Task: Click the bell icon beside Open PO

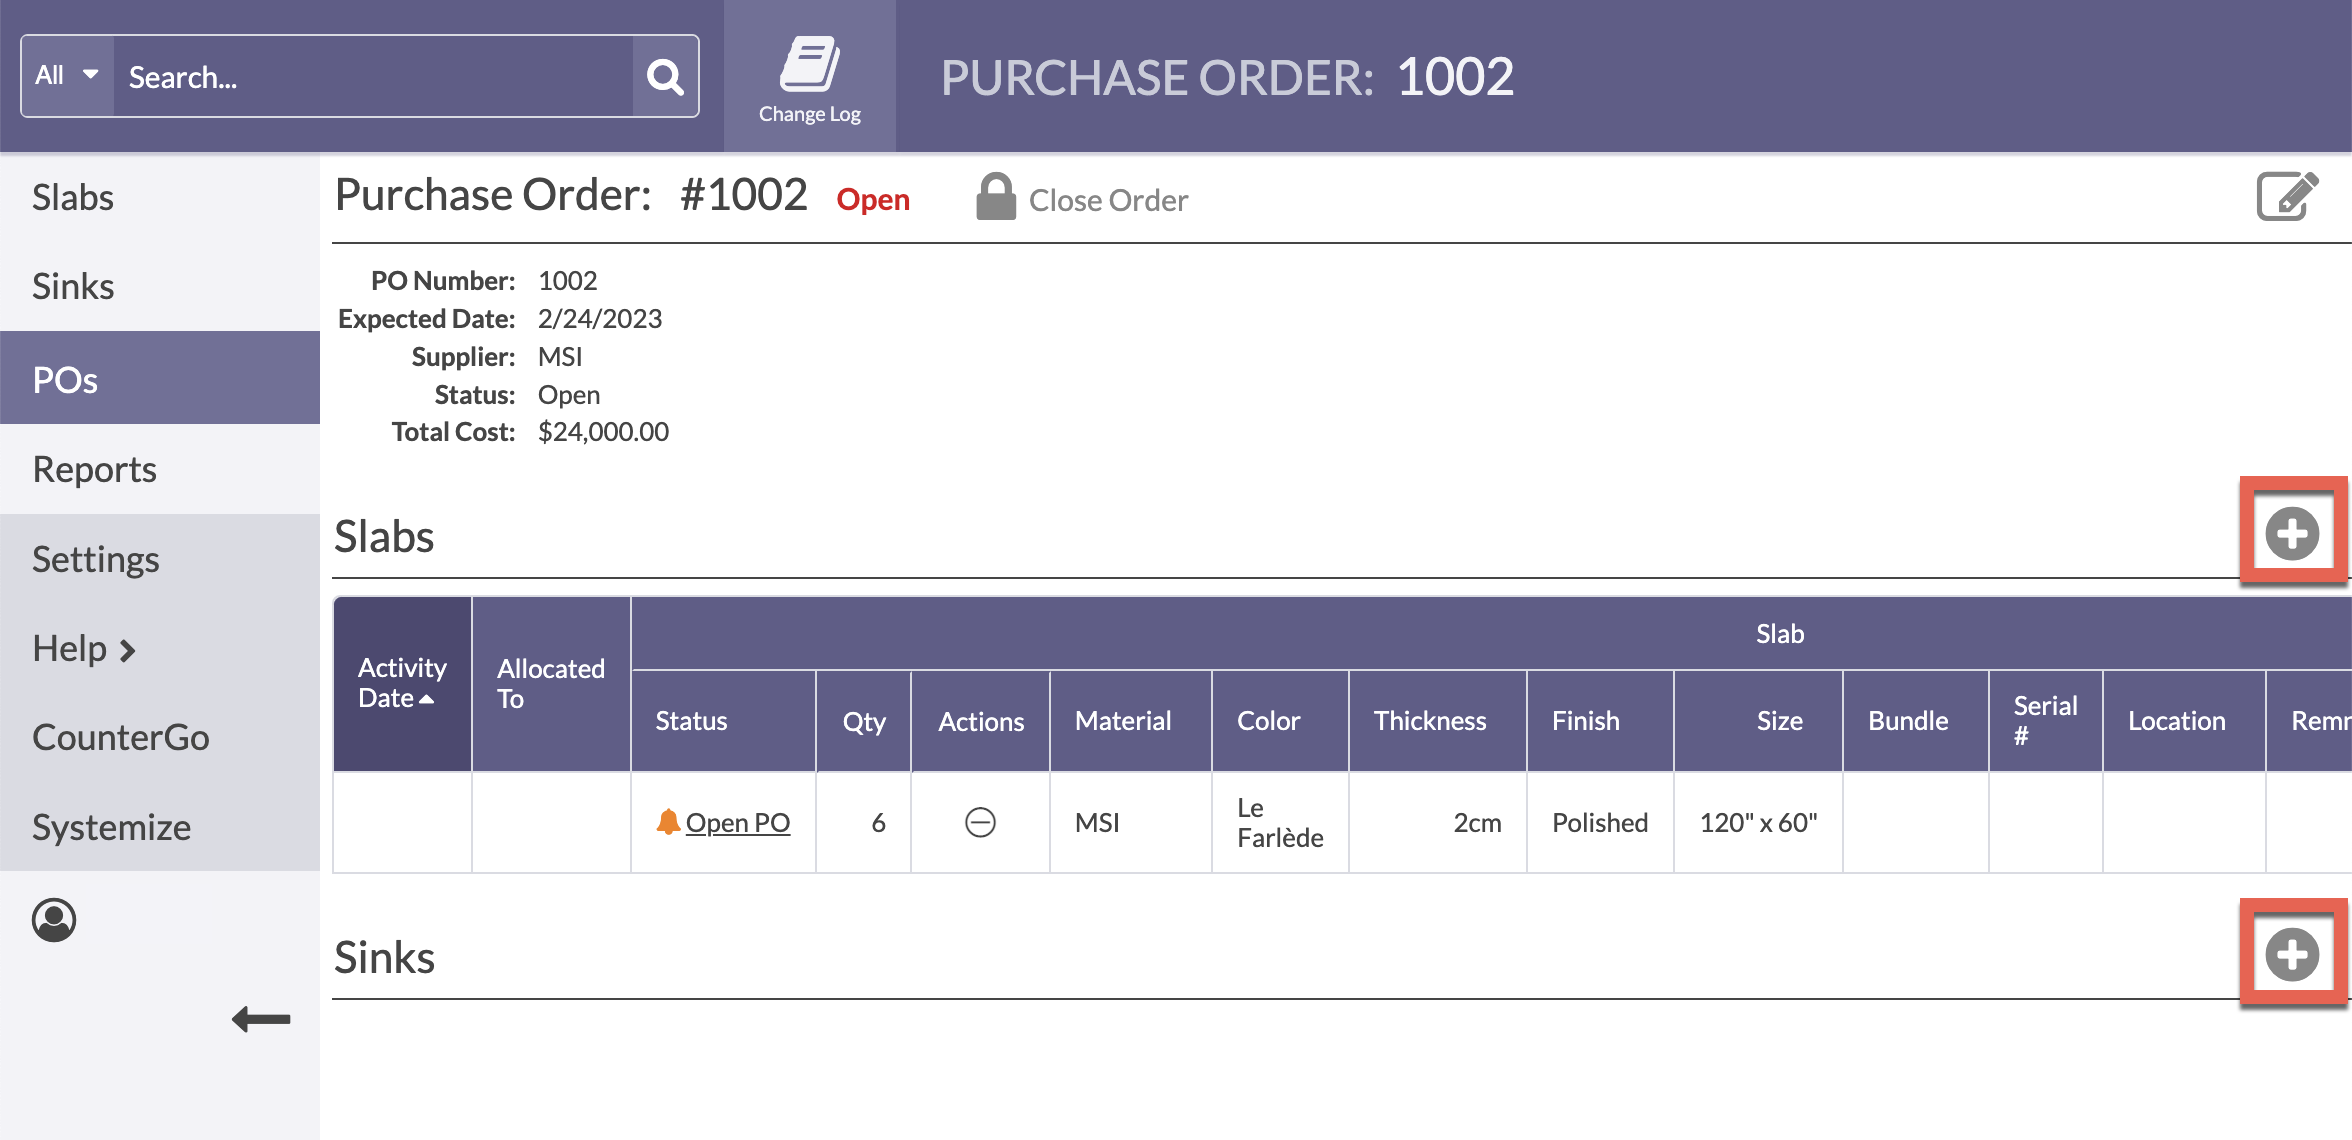Action: pyautogui.click(x=668, y=821)
